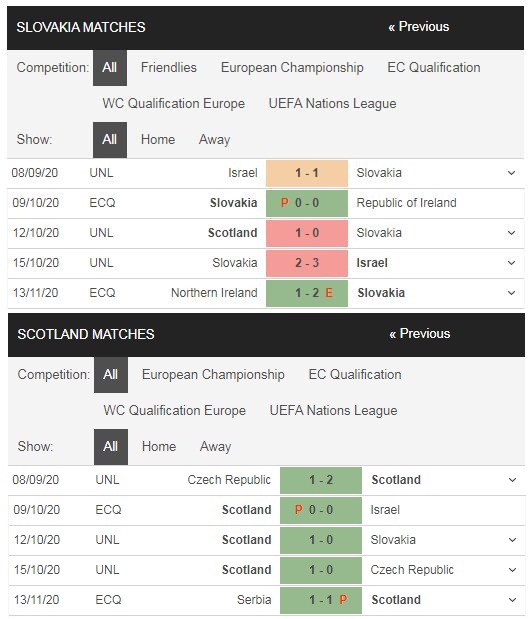The height and width of the screenshot is (619, 532).
Task: Open the Republic of Ireland team link
Action: (406, 203)
